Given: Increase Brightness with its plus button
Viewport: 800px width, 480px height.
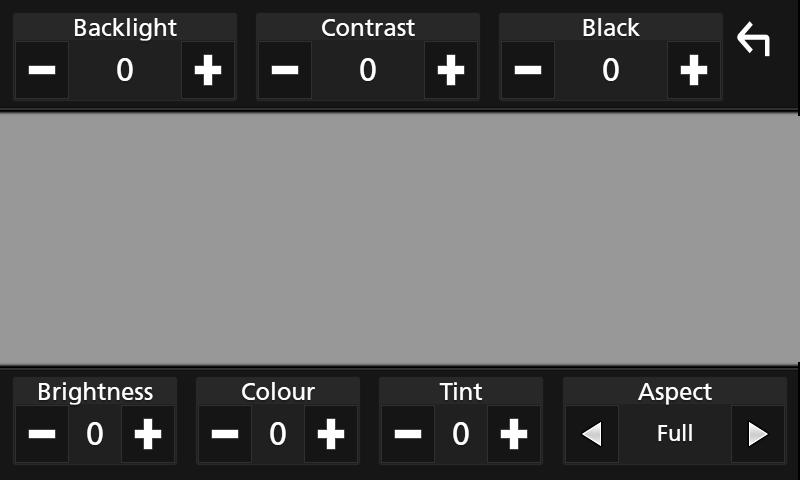Looking at the screenshot, I should pyautogui.click(x=148, y=434).
